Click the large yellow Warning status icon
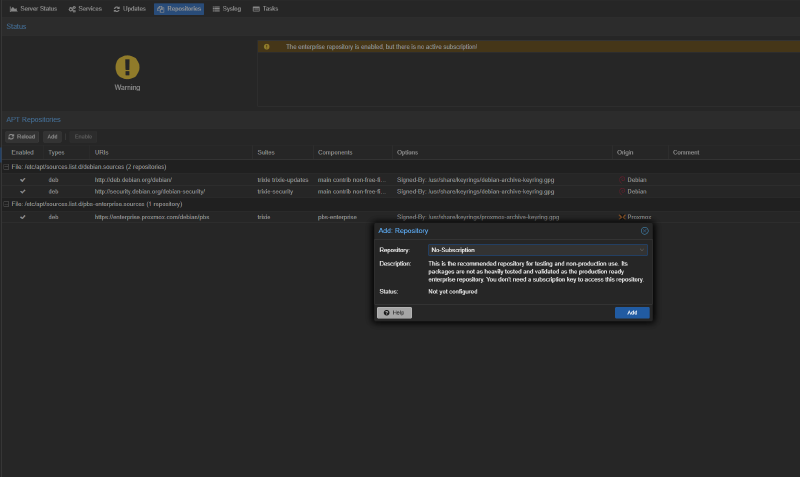The height and width of the screenshot is (477, 800). 127,67
